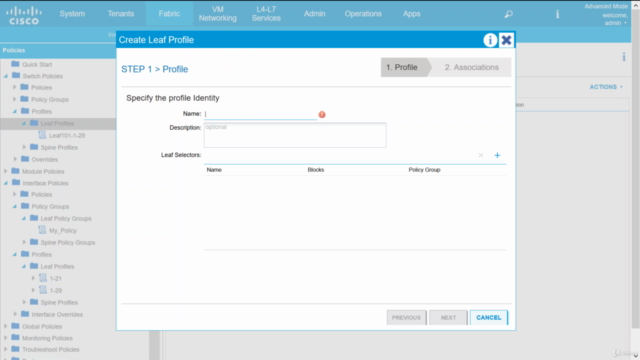Click the NEXT button
Viewport: 640px width, 360px height.
click(448, 318)
